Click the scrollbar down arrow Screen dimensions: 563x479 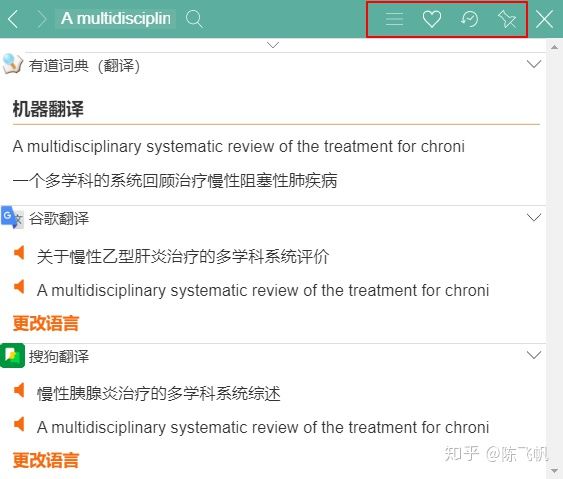(x=555, y=471)
